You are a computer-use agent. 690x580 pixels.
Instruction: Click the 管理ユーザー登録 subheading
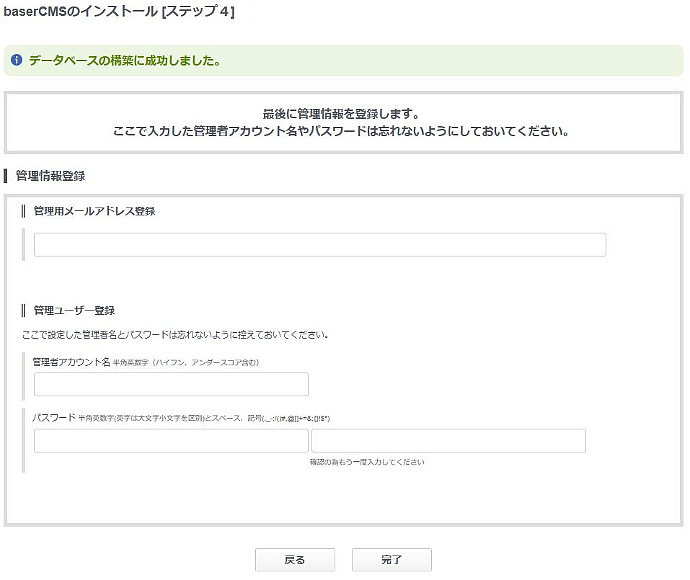tap(74, 310)
